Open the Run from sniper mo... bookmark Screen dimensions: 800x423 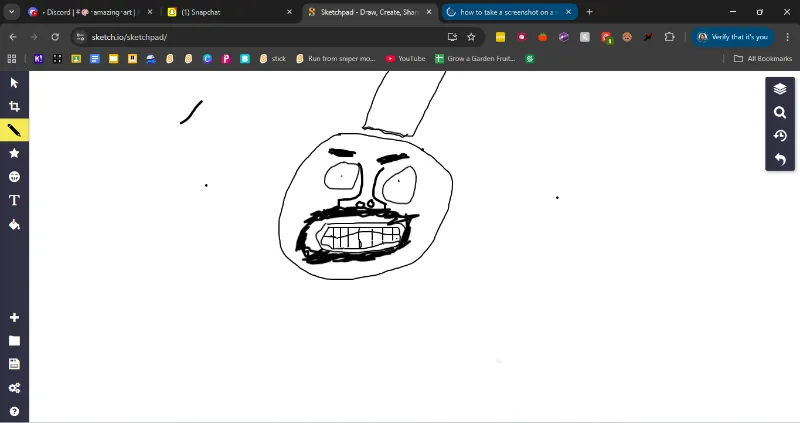pyautogui.click(x=336, y=59)
